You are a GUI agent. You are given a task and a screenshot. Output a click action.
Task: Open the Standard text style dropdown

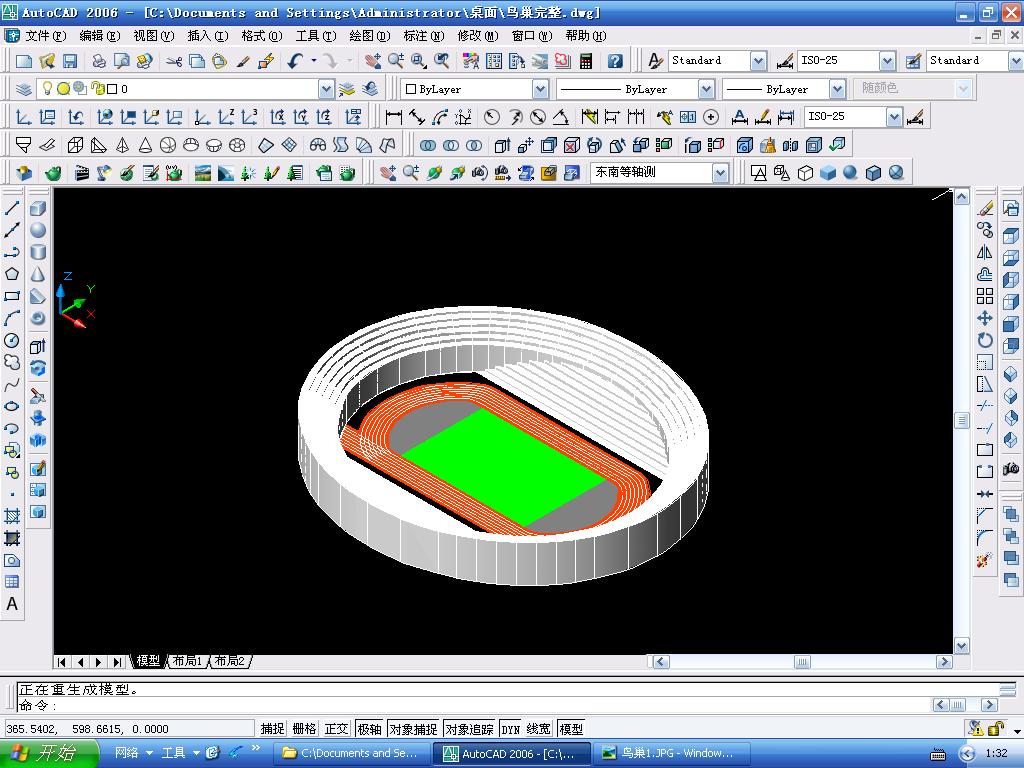point(758,61)
